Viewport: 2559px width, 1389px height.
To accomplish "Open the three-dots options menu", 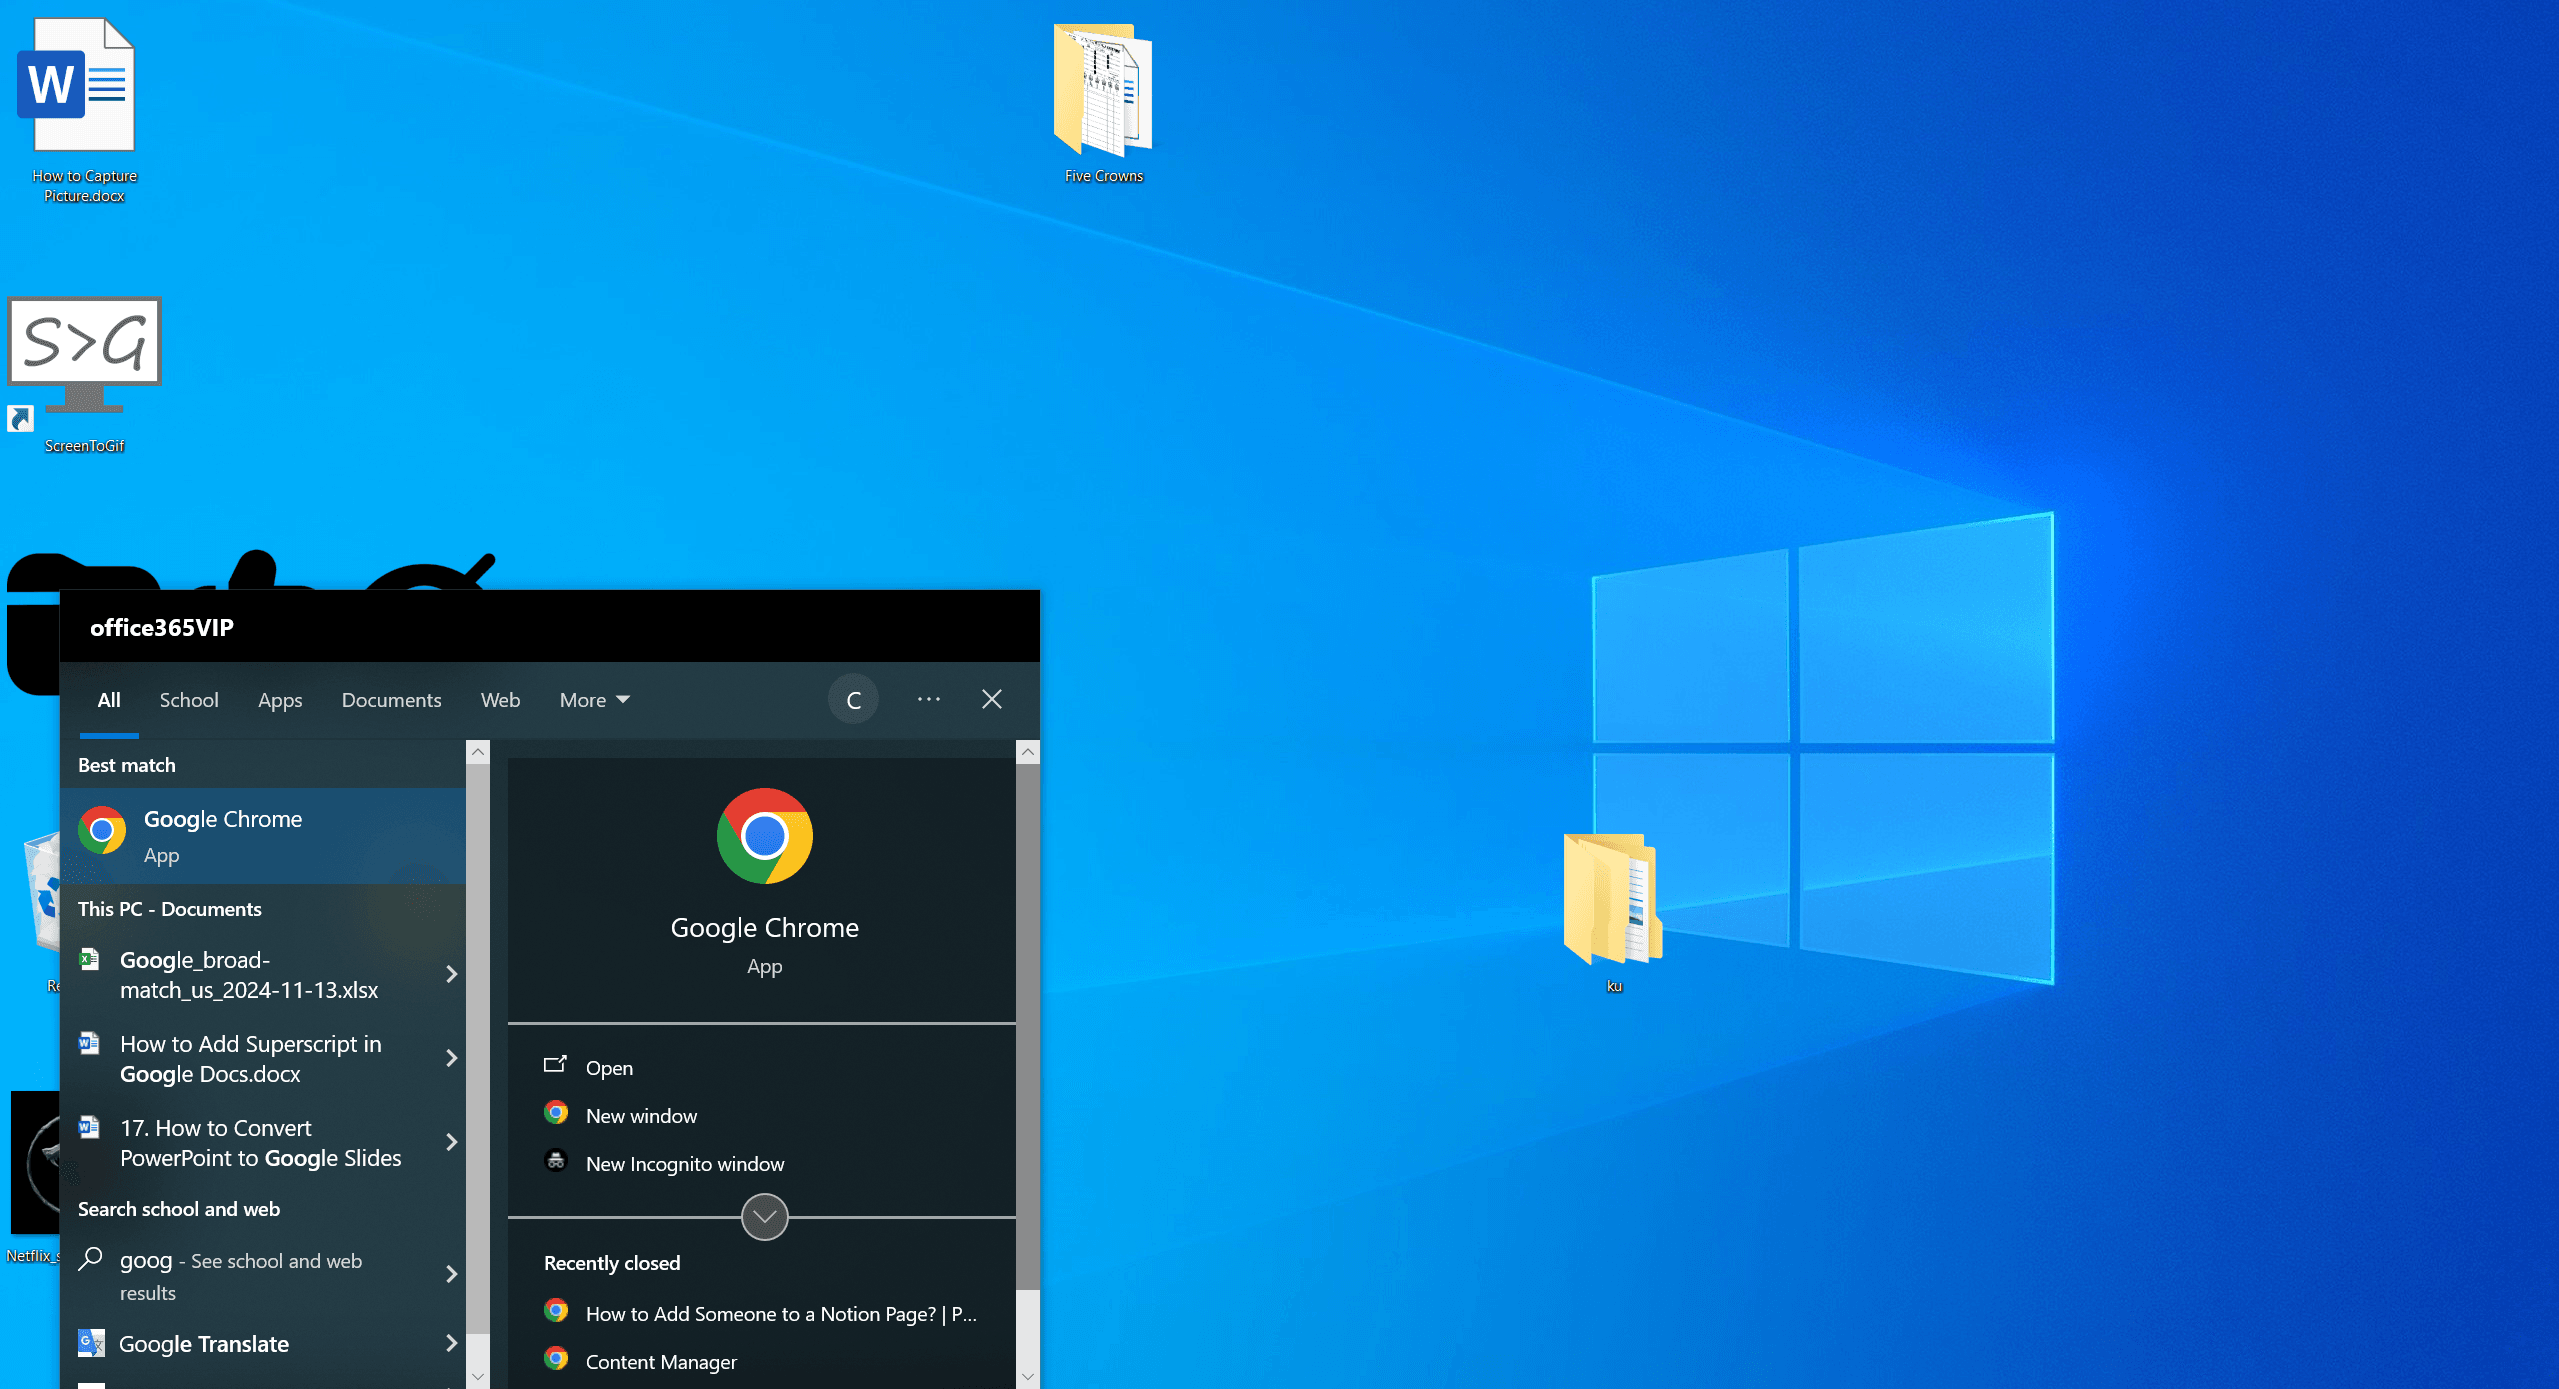I will tap(929, 699).
